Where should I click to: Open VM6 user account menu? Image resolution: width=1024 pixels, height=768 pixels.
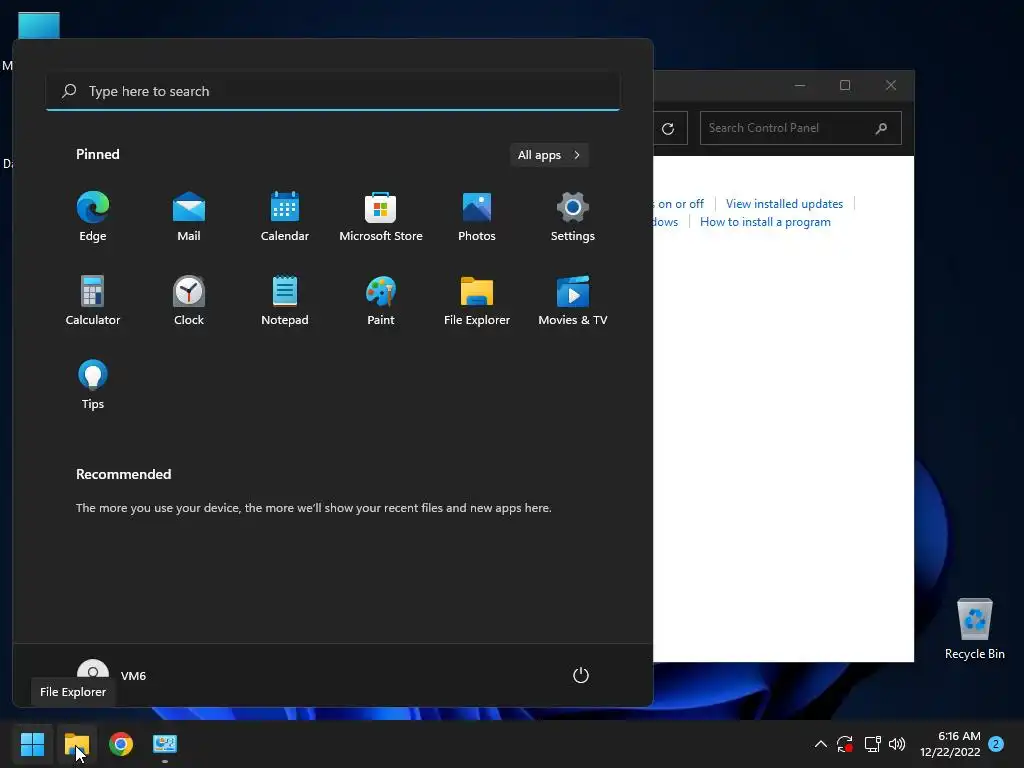point(112,675)
